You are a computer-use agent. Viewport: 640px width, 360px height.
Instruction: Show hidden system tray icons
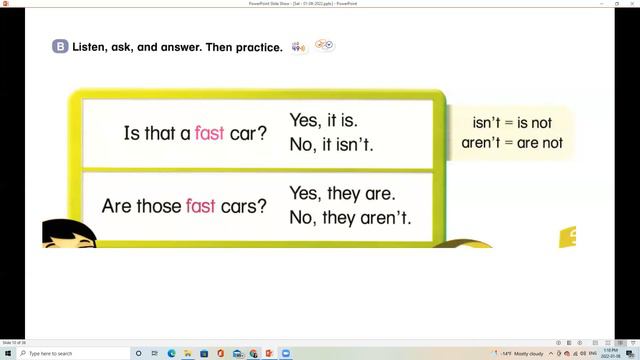tap(551, 353)
